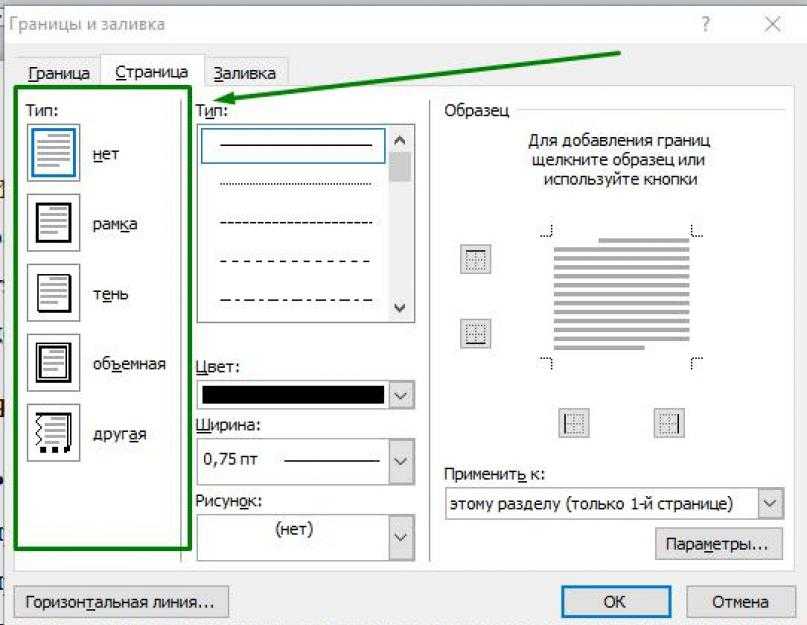Viewport: 807px width, 625px height.
Task: Switch to the Страница tab
Action: pos(152,72)
